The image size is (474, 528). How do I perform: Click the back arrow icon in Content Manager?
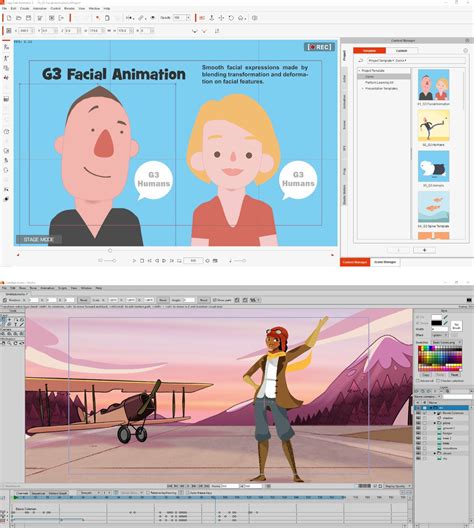click(361, 61)
